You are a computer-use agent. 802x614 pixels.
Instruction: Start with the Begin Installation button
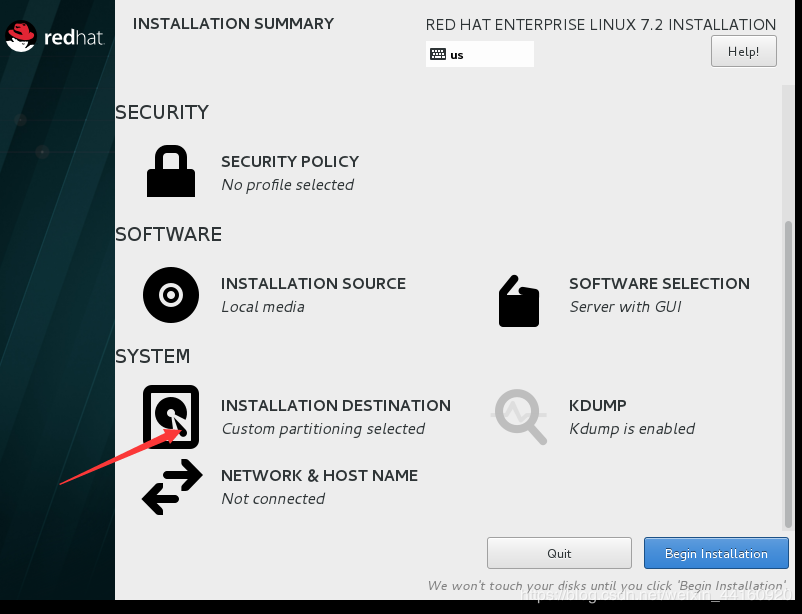click(716, 553)
